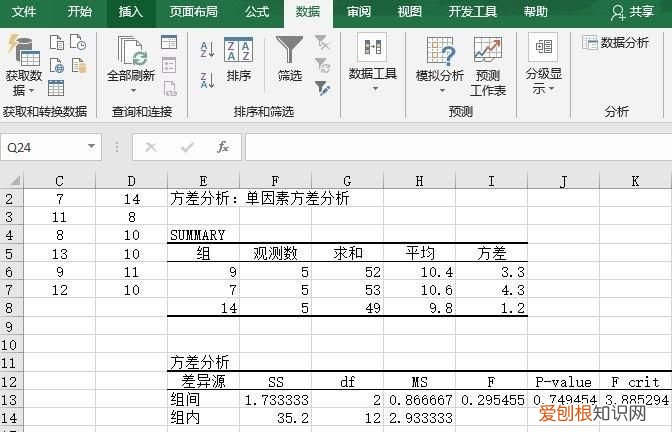The height and width of the screenshot is (432, 672).
Task: Click Forecast Sheet (预测工作表) icon
Action: tap(488, 49)
